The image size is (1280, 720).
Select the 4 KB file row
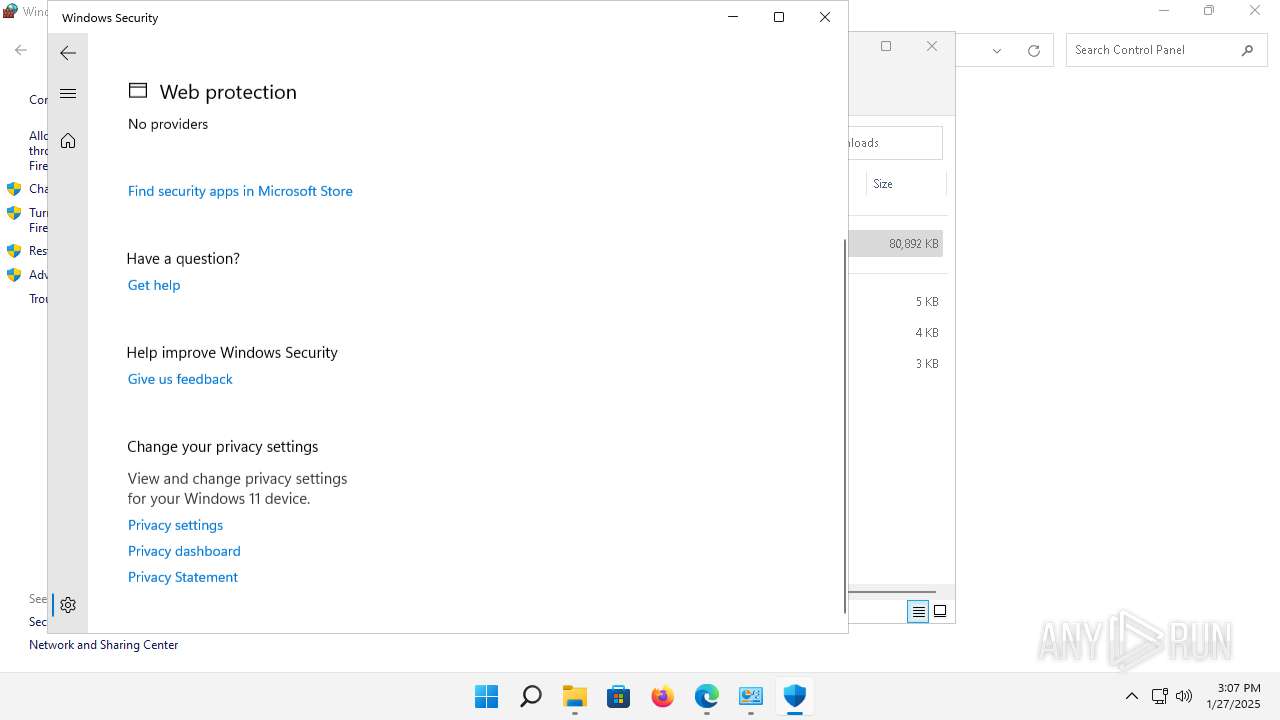[896, 333]
